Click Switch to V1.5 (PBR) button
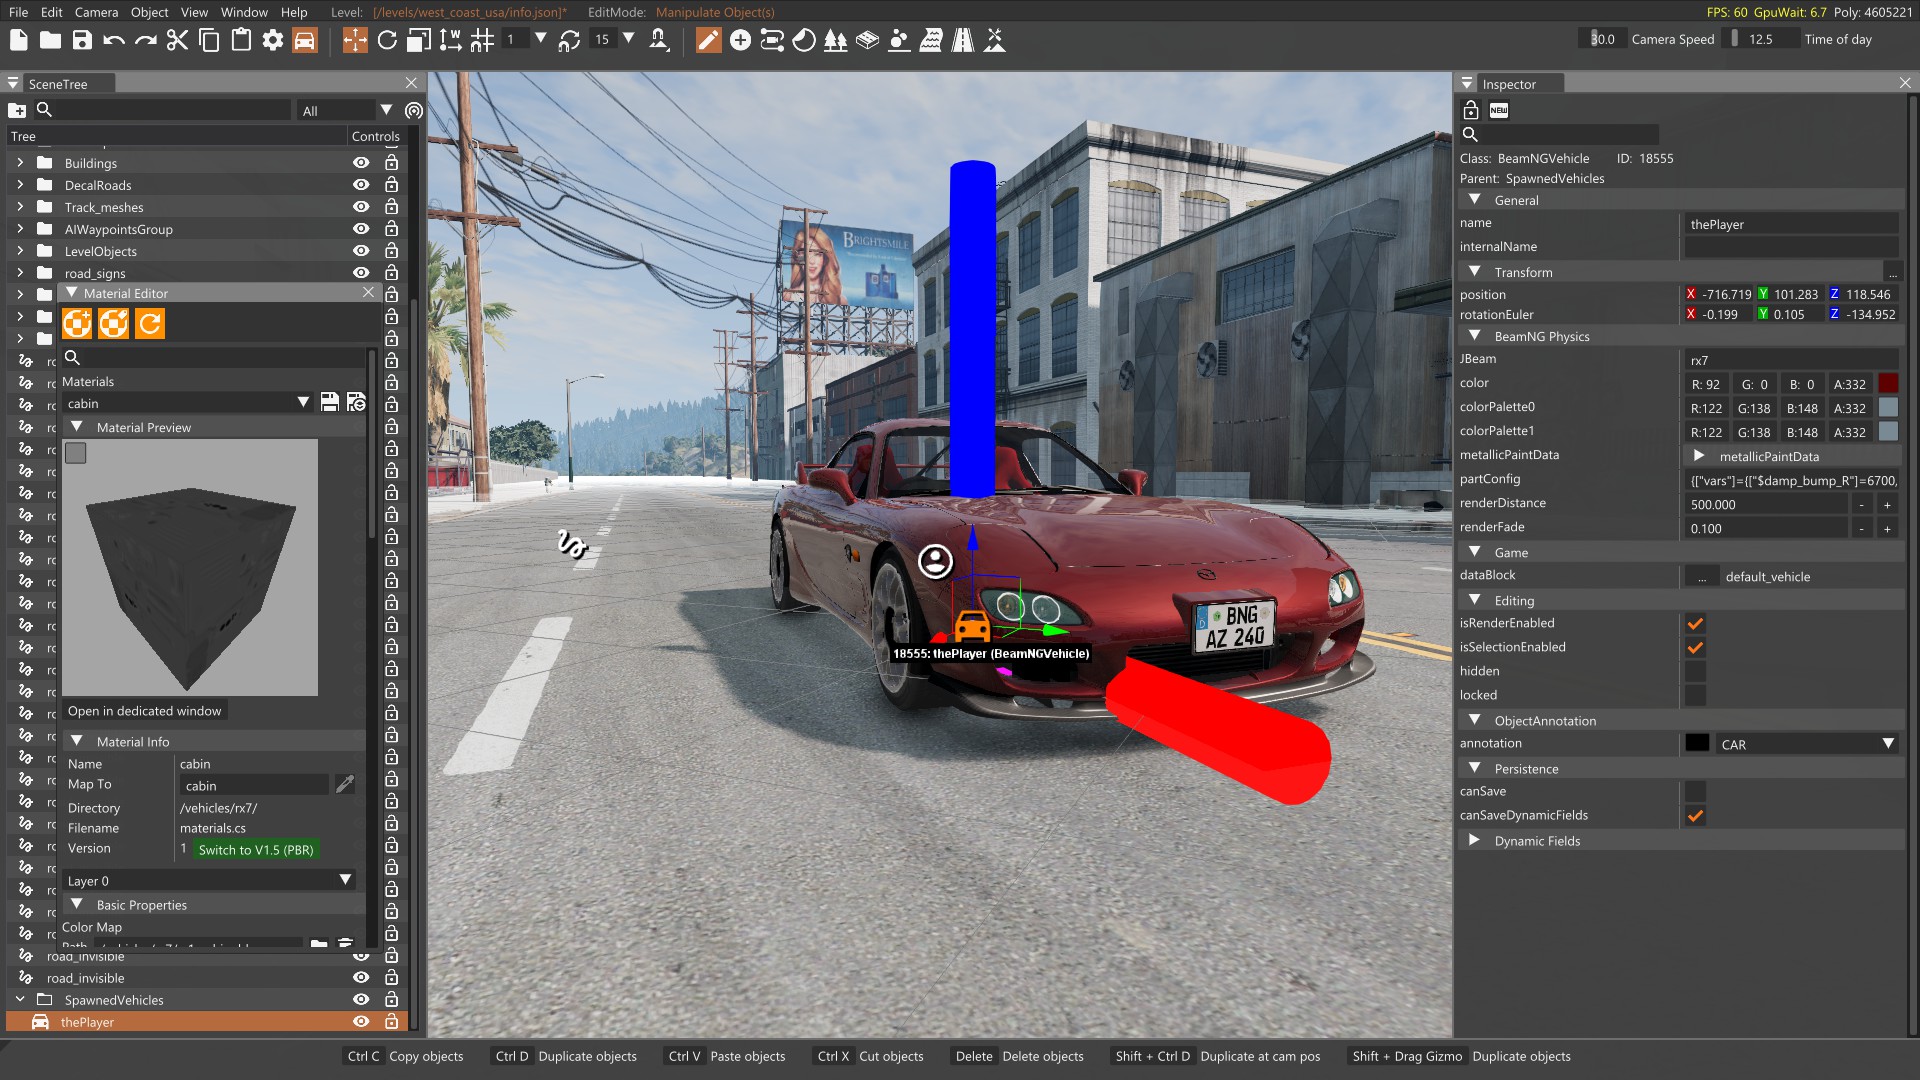 pos(256,850)
